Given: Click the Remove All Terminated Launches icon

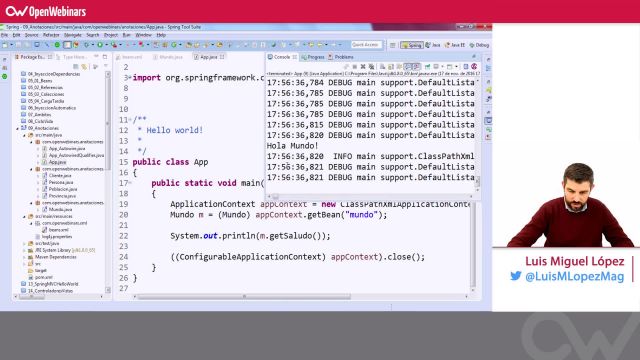Looking at the screenshot, I should coord(371,67).
